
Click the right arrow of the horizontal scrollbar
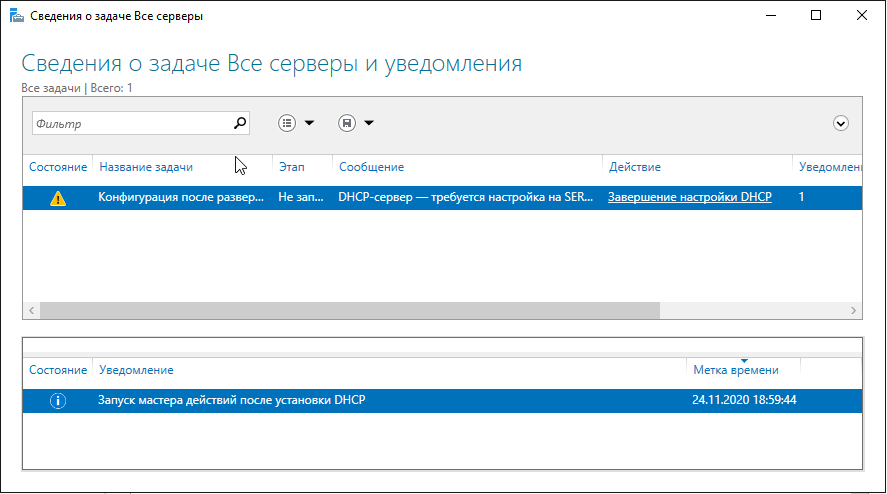click(x=855, y=310)
